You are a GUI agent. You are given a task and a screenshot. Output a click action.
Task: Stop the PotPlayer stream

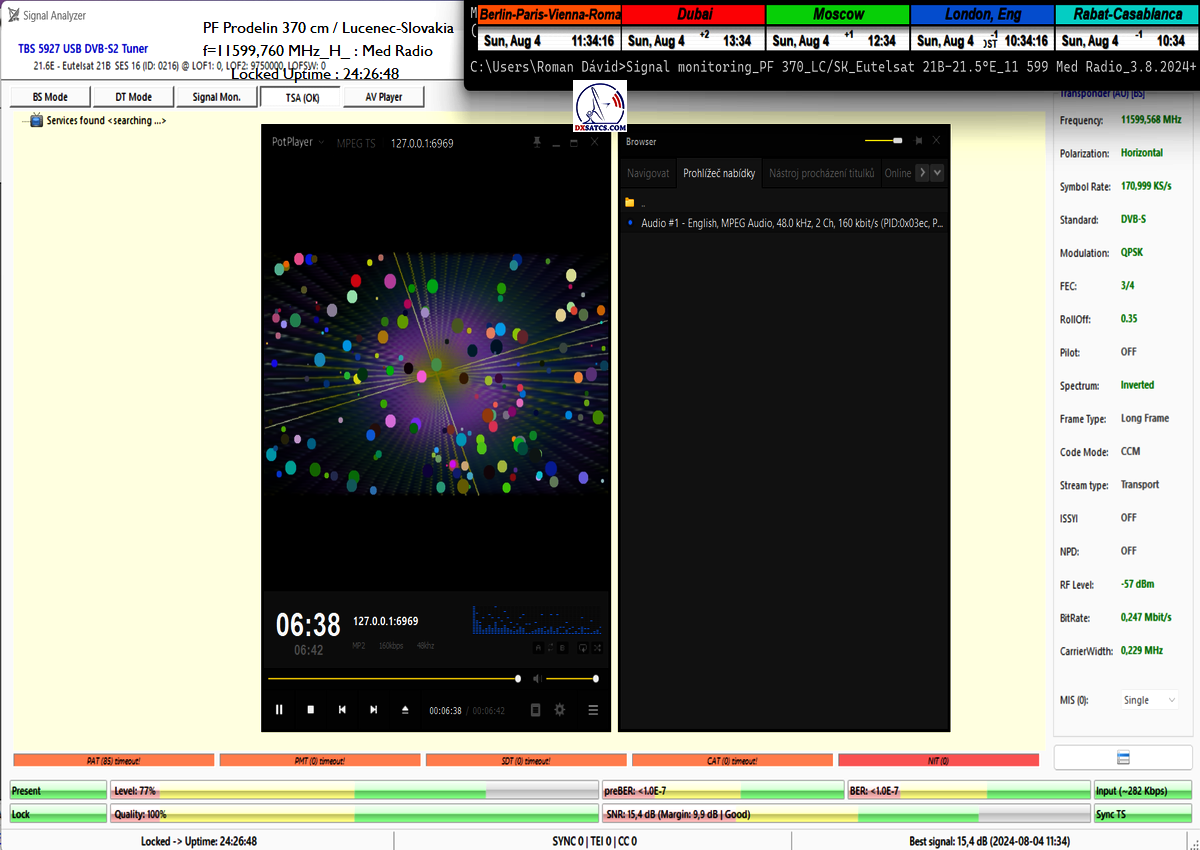pyautogui.click(x=311, y=710)
